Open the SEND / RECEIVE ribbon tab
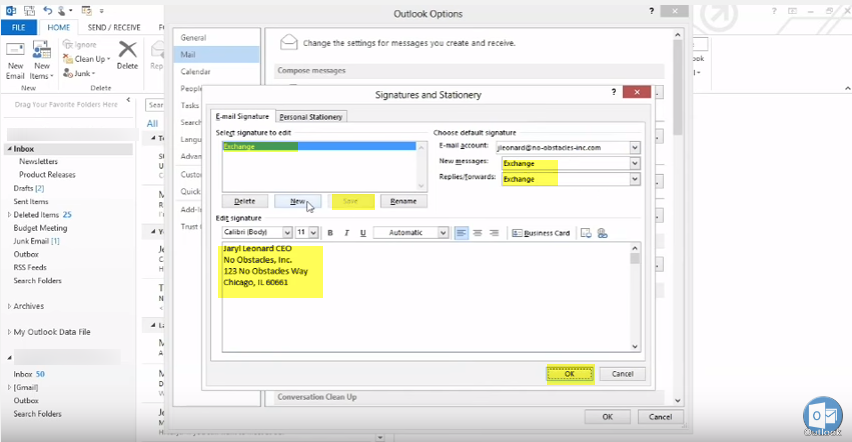The height and width of the screenshot is (442, 852). [x=114, y=27]
